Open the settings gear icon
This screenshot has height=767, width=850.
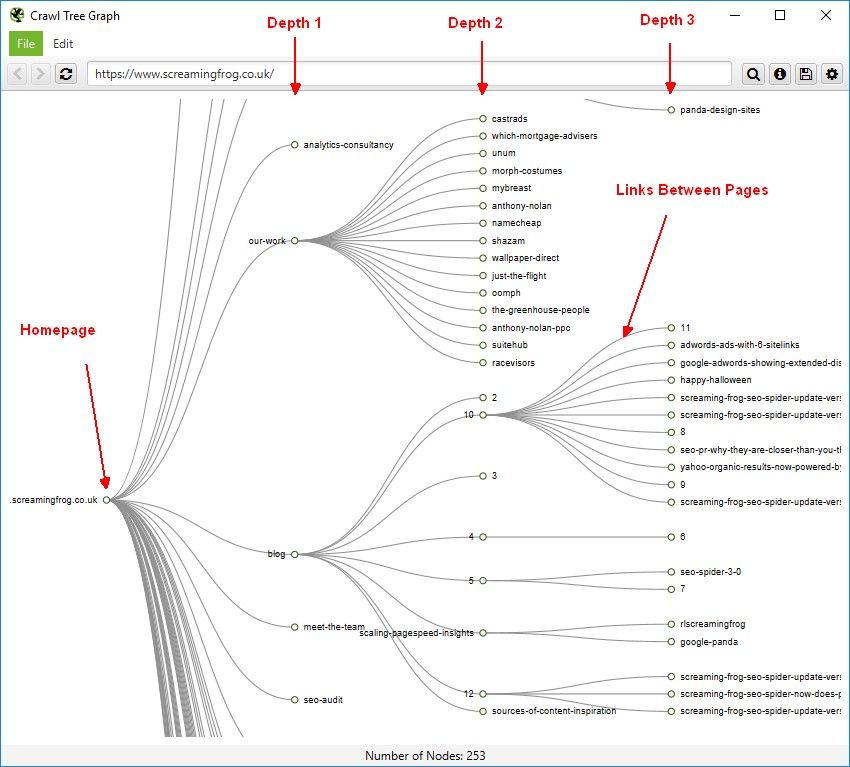click(832, 73)
